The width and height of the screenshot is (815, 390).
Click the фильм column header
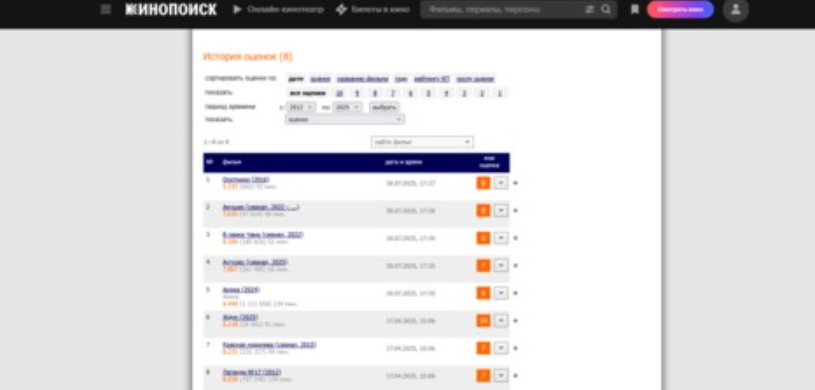tap(232, 162)
